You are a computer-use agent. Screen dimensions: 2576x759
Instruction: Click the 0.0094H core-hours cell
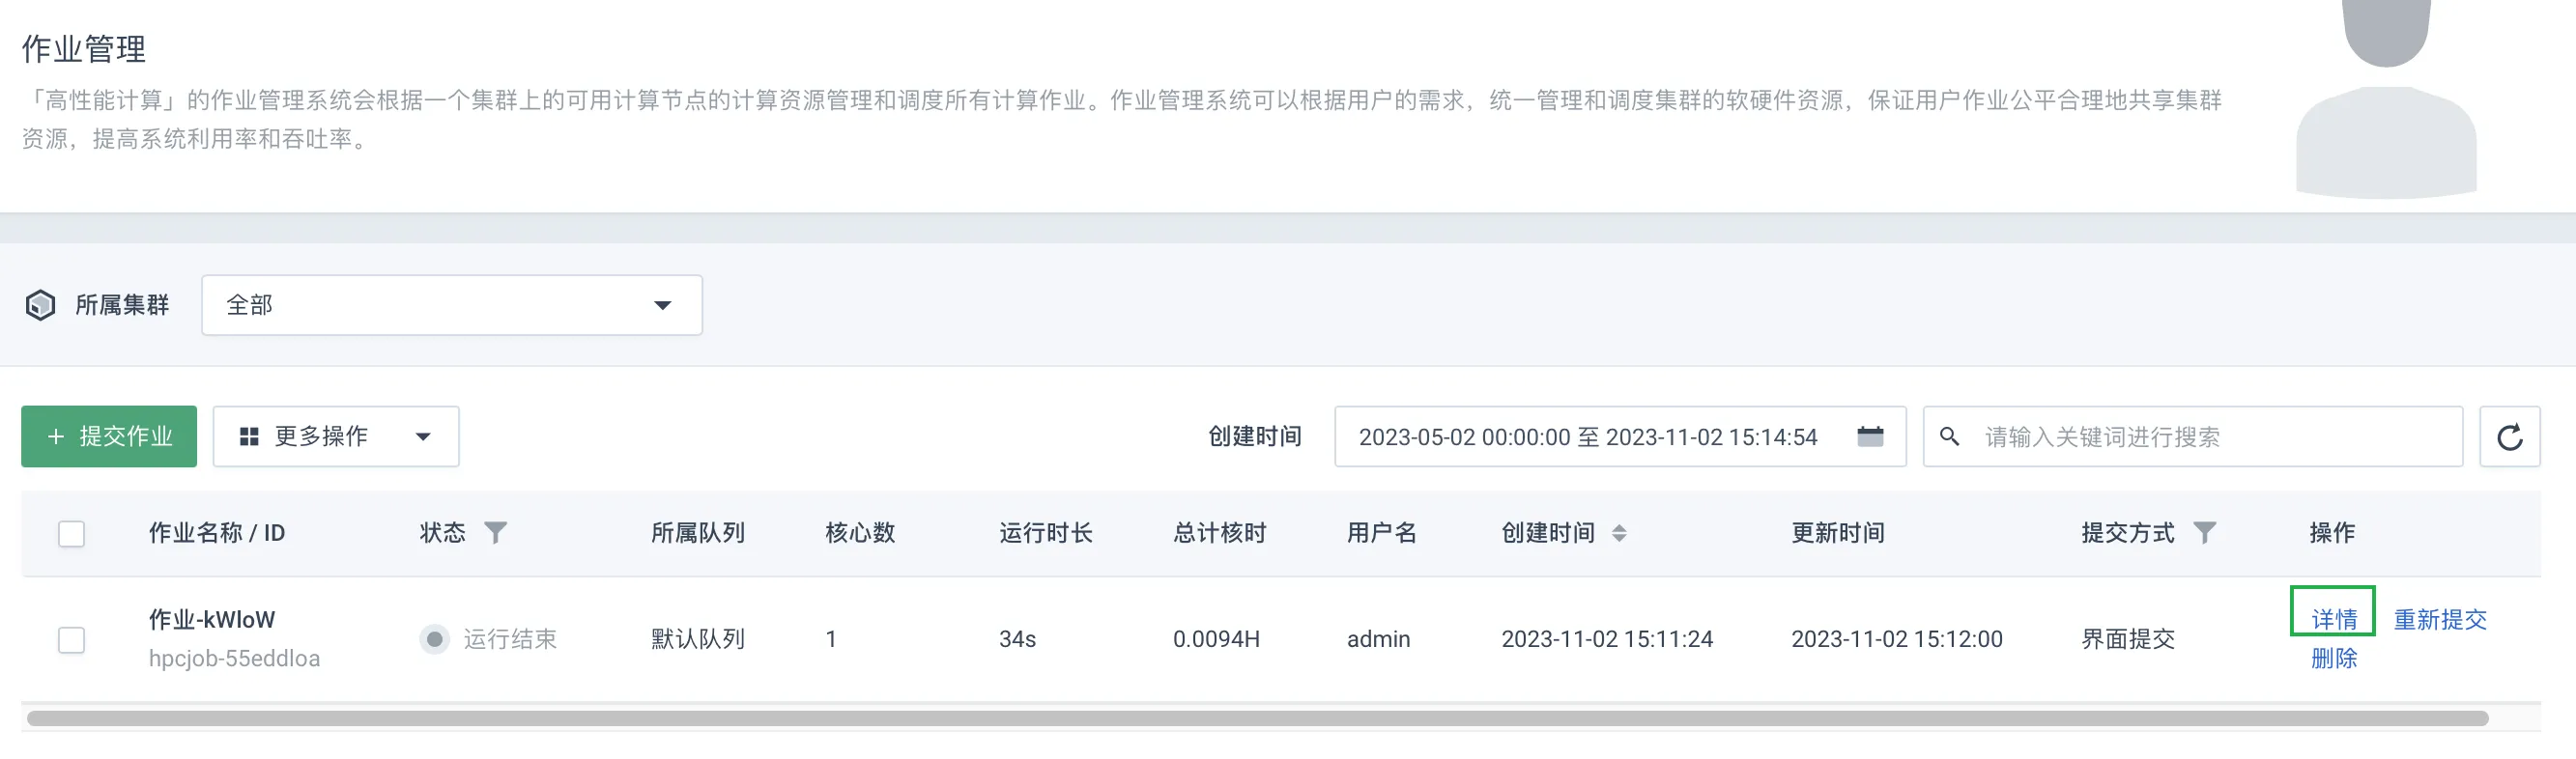click(1216, 640)
